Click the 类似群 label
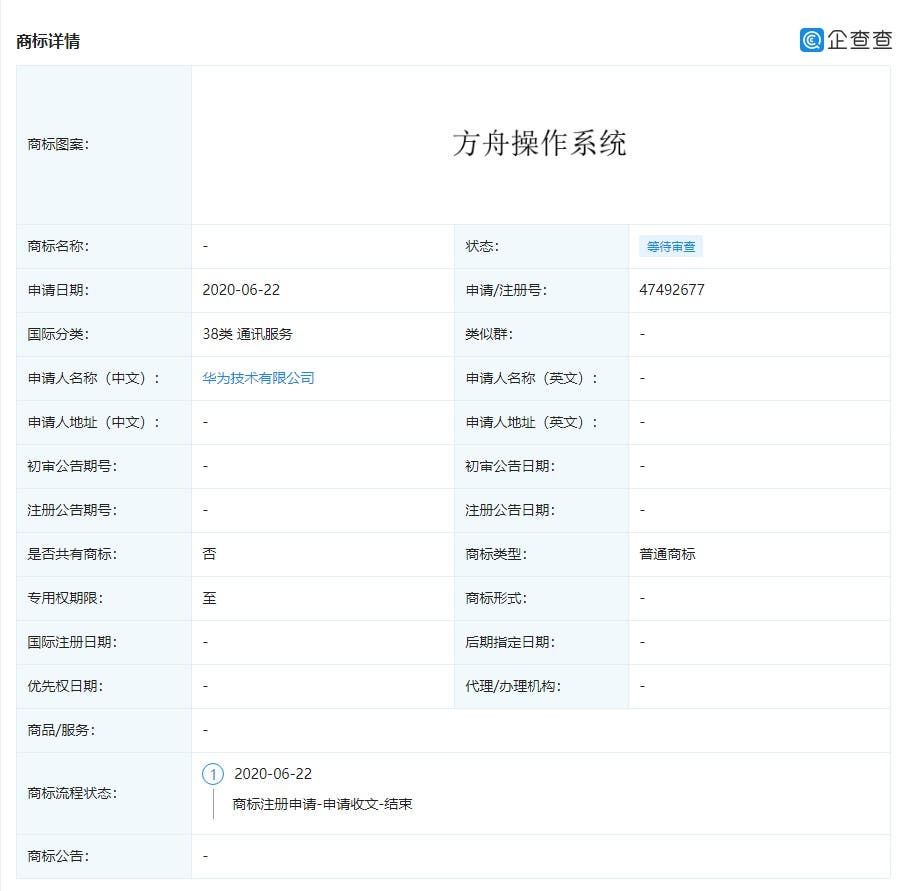This screenshot has width=907, height=891. click(489, 334)
